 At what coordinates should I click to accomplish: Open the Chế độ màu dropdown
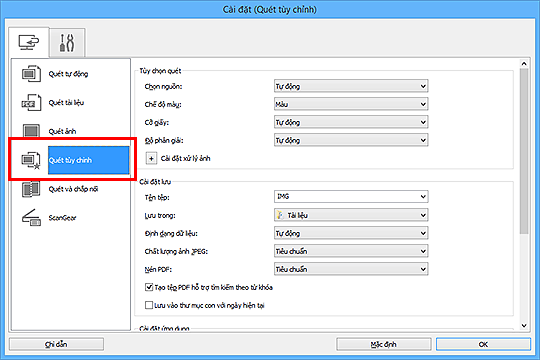(x=351, y=104)
